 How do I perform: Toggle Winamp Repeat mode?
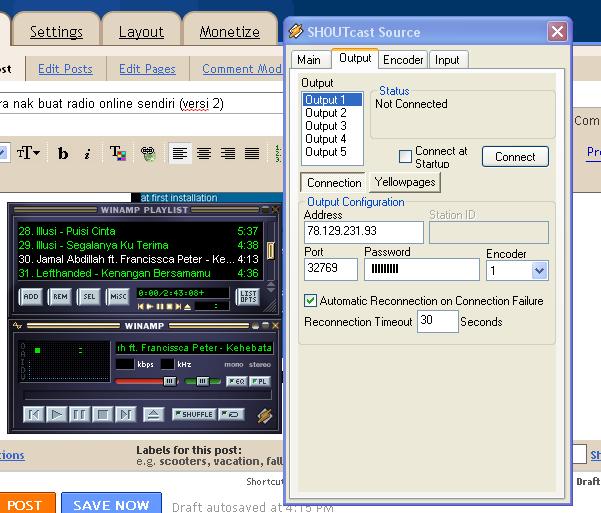pyautogui.click(x=231, y=414)
